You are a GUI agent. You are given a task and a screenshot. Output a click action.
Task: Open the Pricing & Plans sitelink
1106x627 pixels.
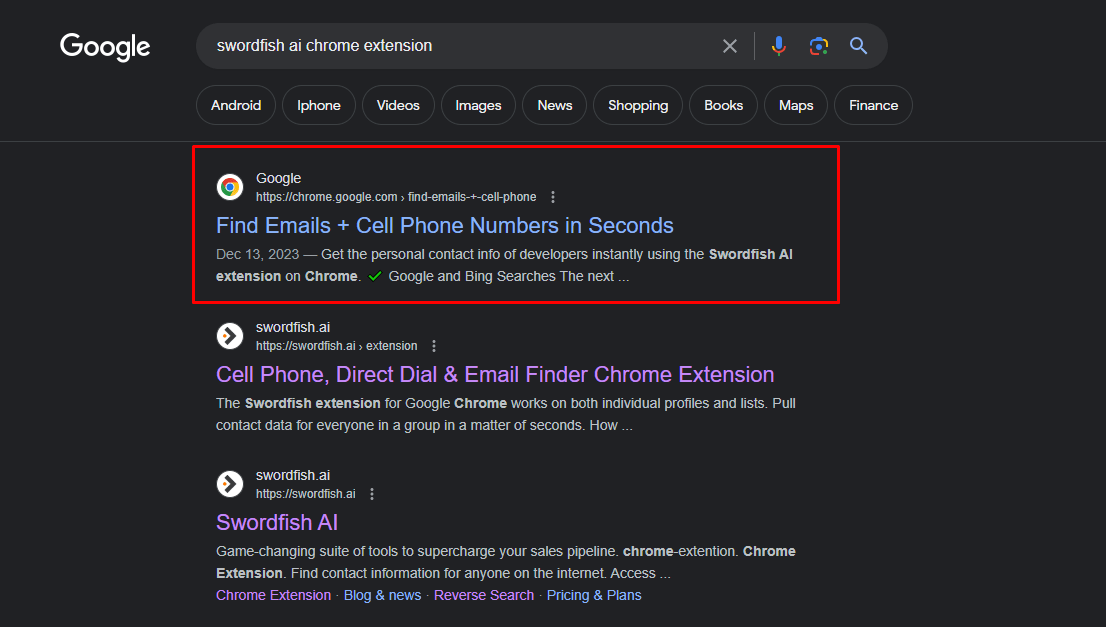pyautogui.click(x=594, y=595)
